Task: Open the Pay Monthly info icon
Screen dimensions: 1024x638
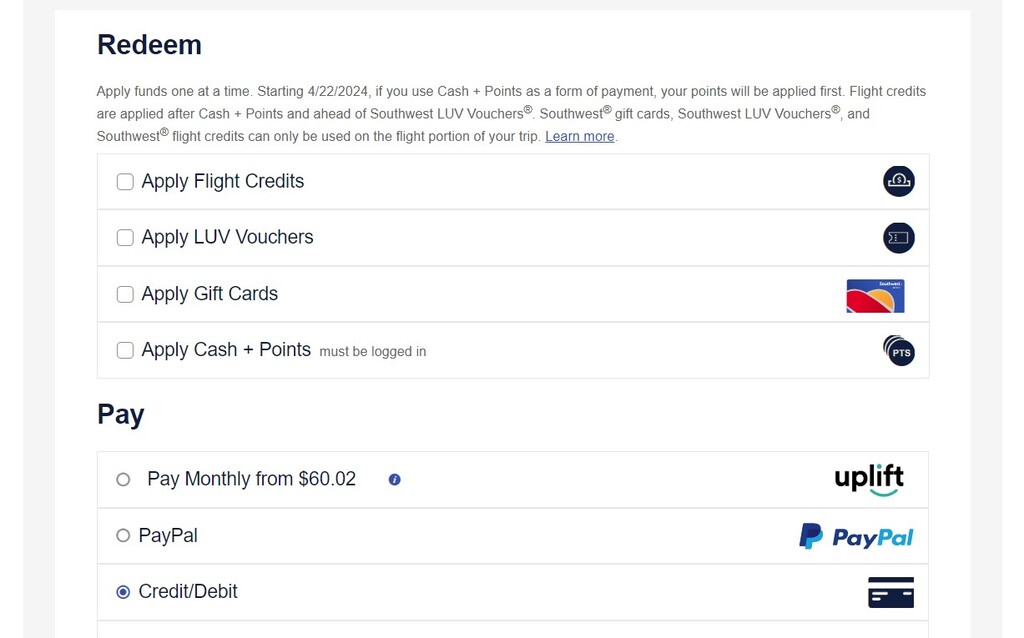Action: (x=394, y=479)
